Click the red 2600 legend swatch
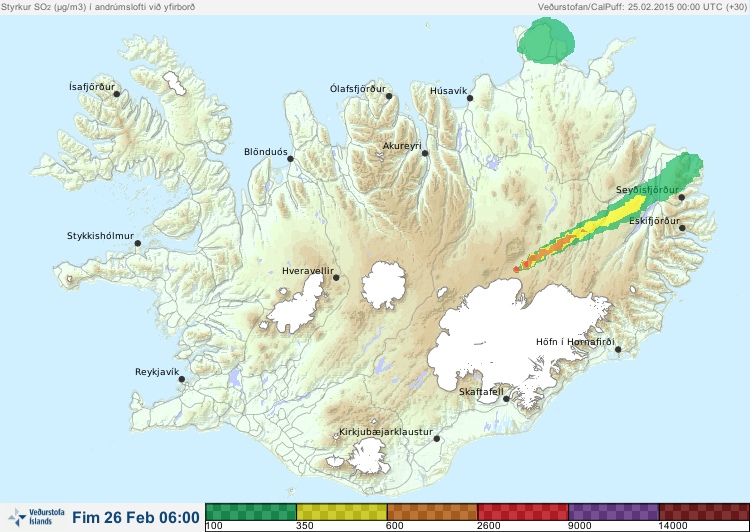Image resolution: width=750 pixels, height=532 pixels. (523, 512)
